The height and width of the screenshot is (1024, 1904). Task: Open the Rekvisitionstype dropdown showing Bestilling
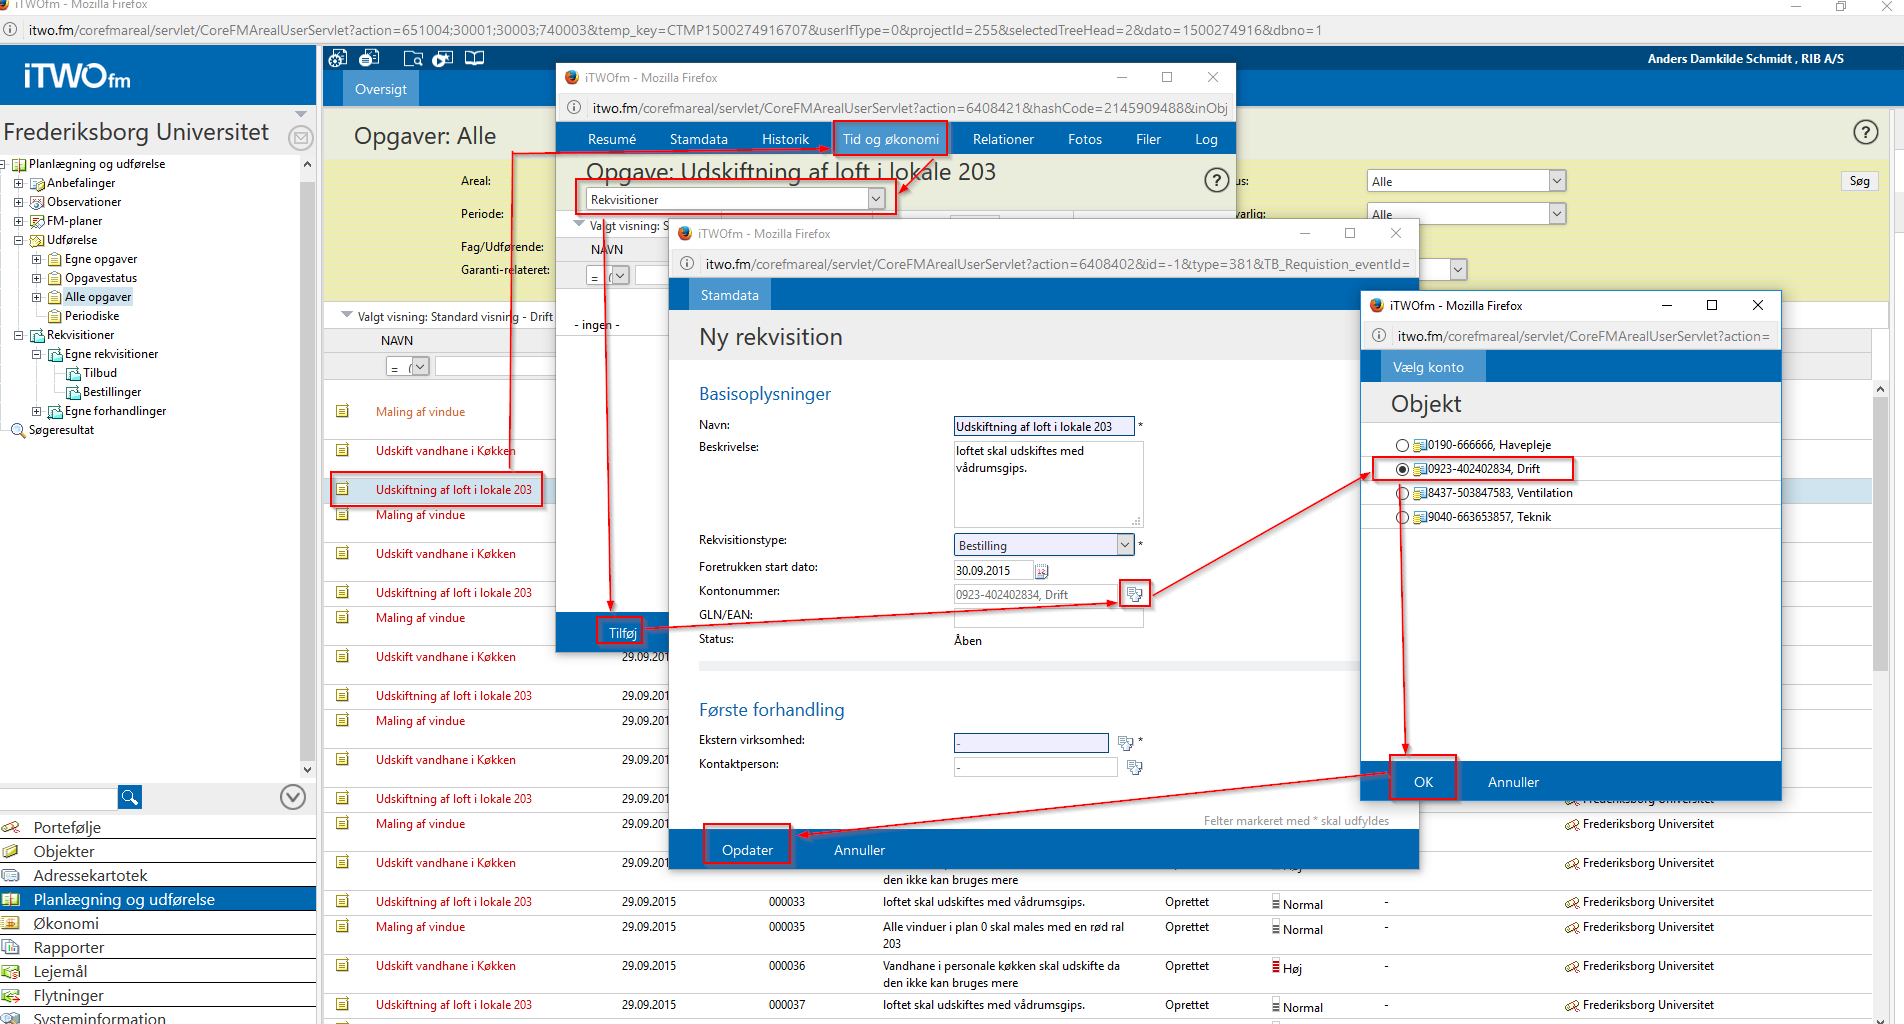coord(1125,545)
